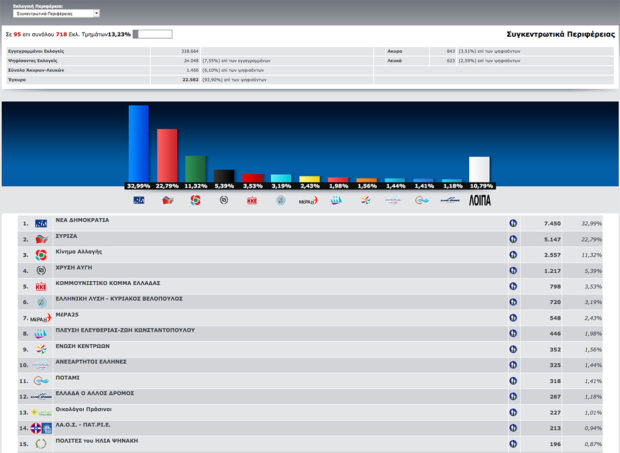Open info icon for ΑΝΕΞΑΡΤΗΤΟΙ ΕΛΛΗΝΕΣ row
The width and height of the screenshot is (620, 453).
pyautogui.click(x=513, y=365)
